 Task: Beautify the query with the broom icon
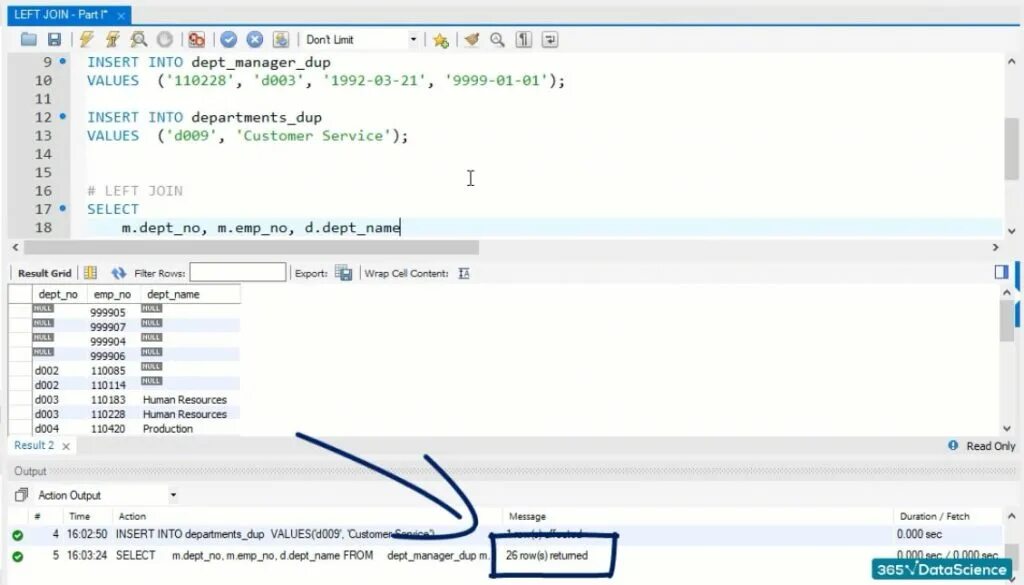point(472,40)
